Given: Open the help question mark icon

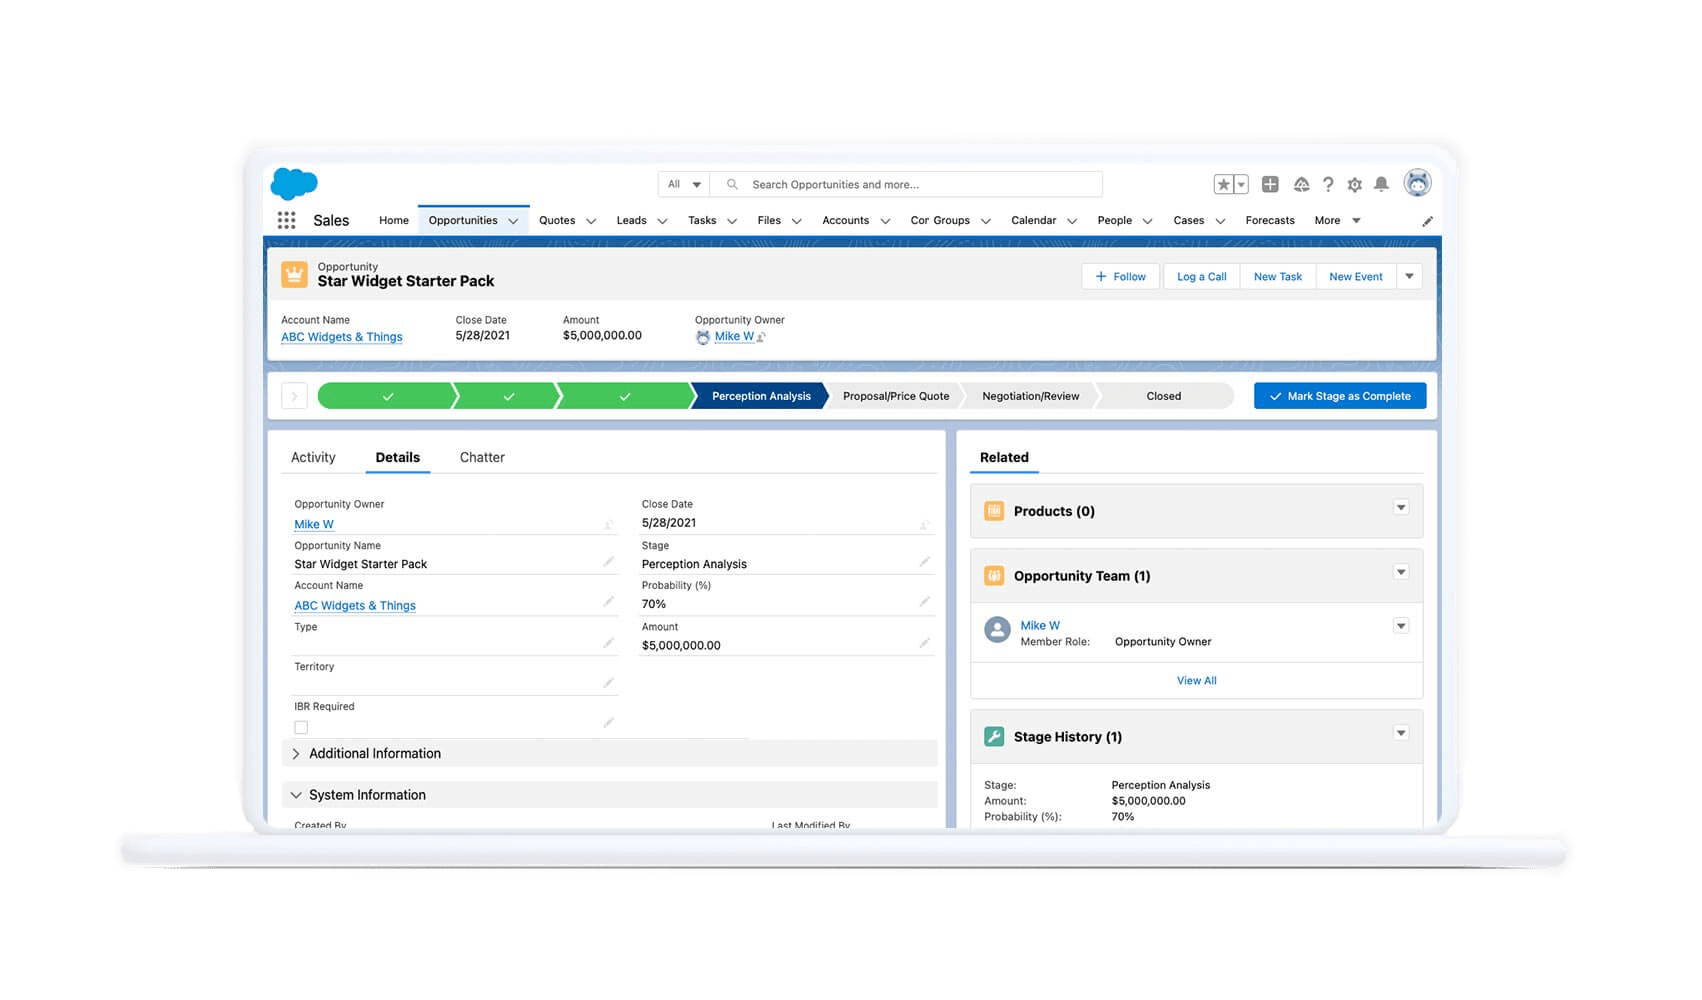Looking at the screenshot, I should 1328,184.
